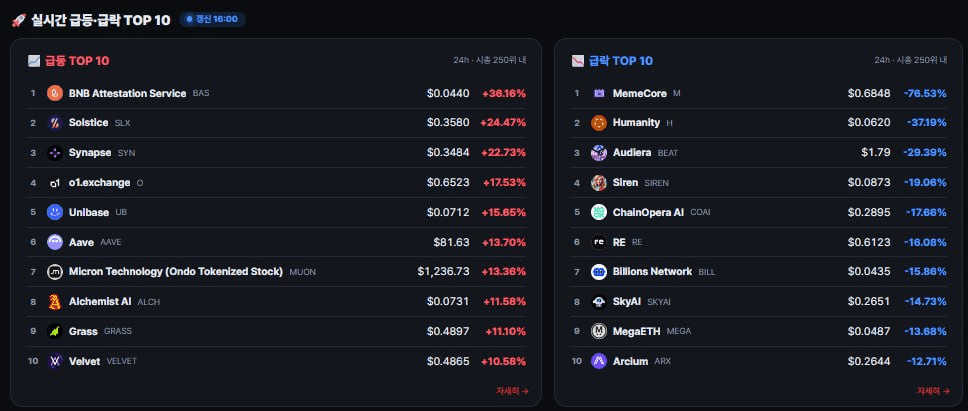Viewport: 968px width, 411px height.
Task: Open the Aave ghost icon
Action: tap(55, 242)
